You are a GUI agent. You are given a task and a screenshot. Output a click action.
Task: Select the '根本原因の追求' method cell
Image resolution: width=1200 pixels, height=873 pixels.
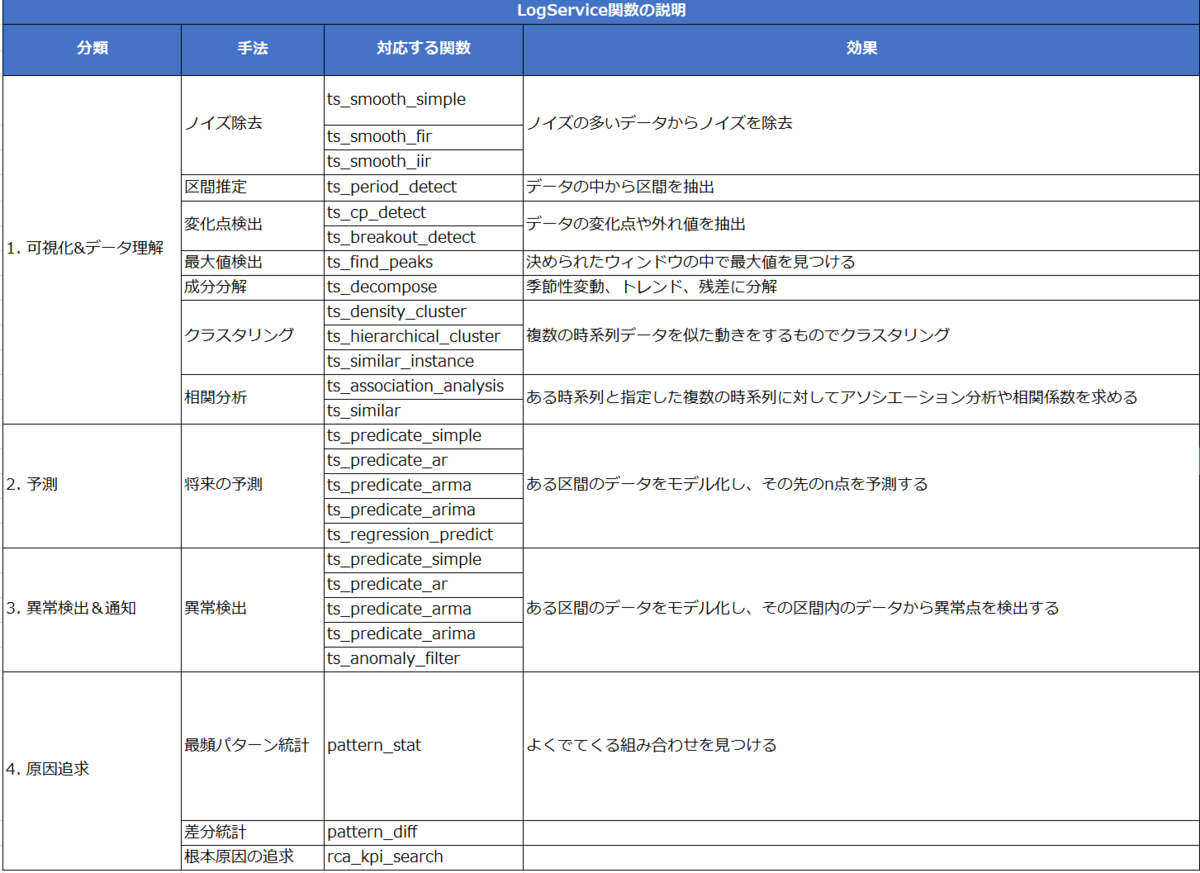(252, 857)
